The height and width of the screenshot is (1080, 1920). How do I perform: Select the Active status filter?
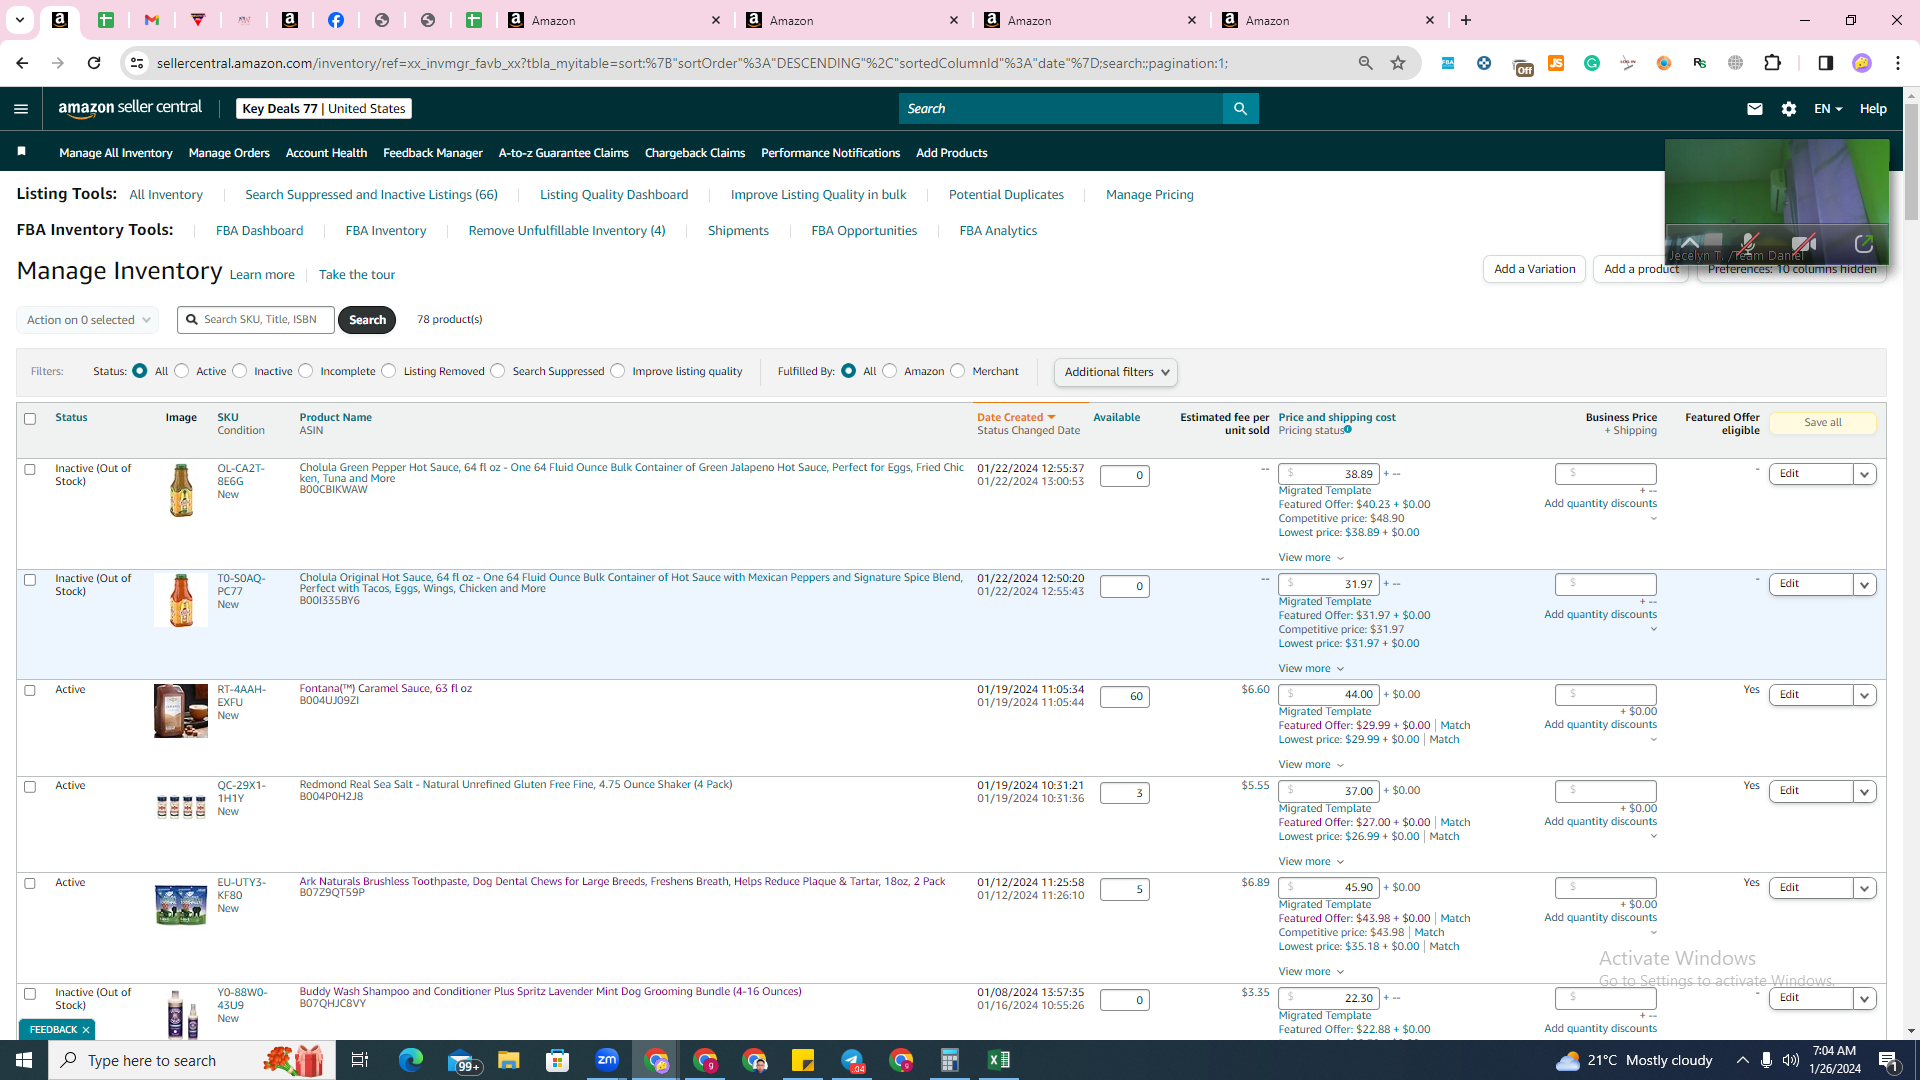(182, 371)
